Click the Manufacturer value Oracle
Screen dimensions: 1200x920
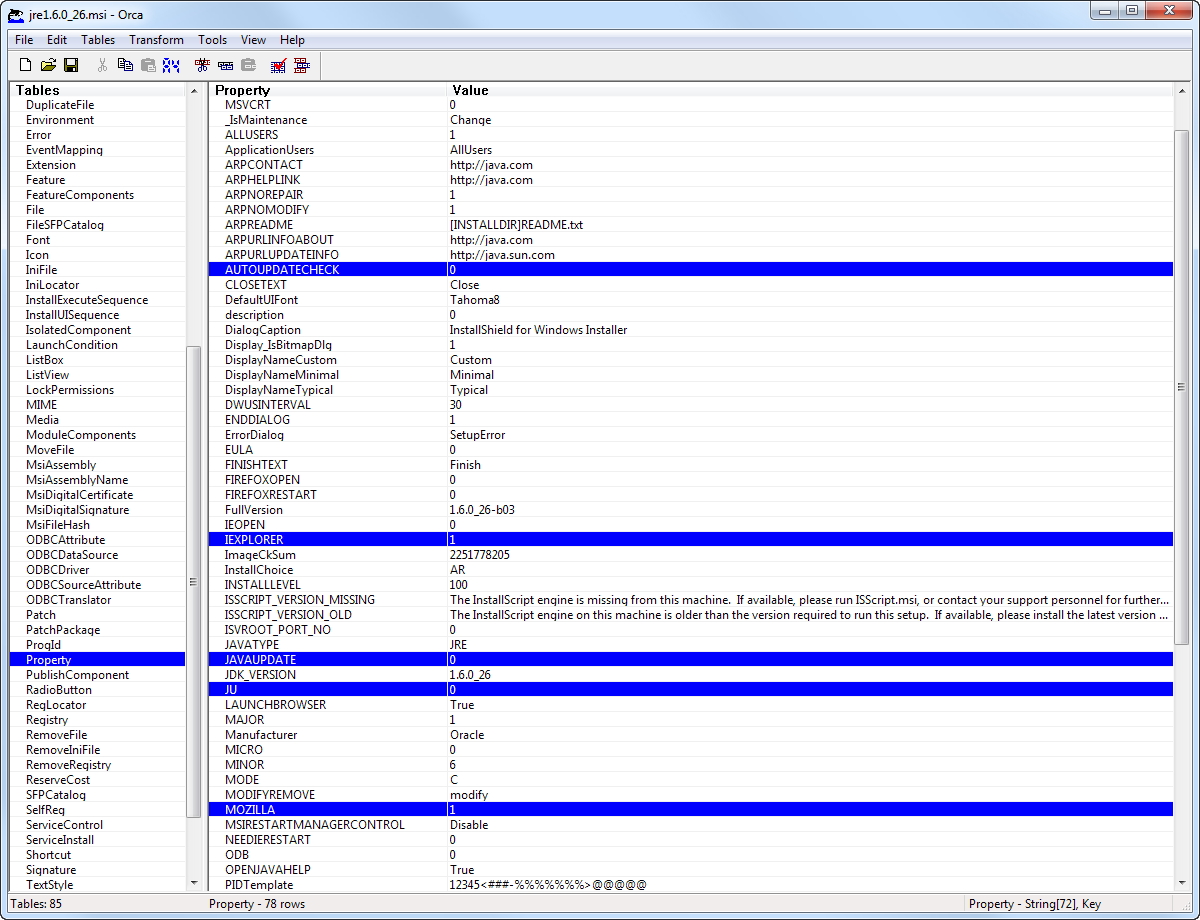pos(467,735)
